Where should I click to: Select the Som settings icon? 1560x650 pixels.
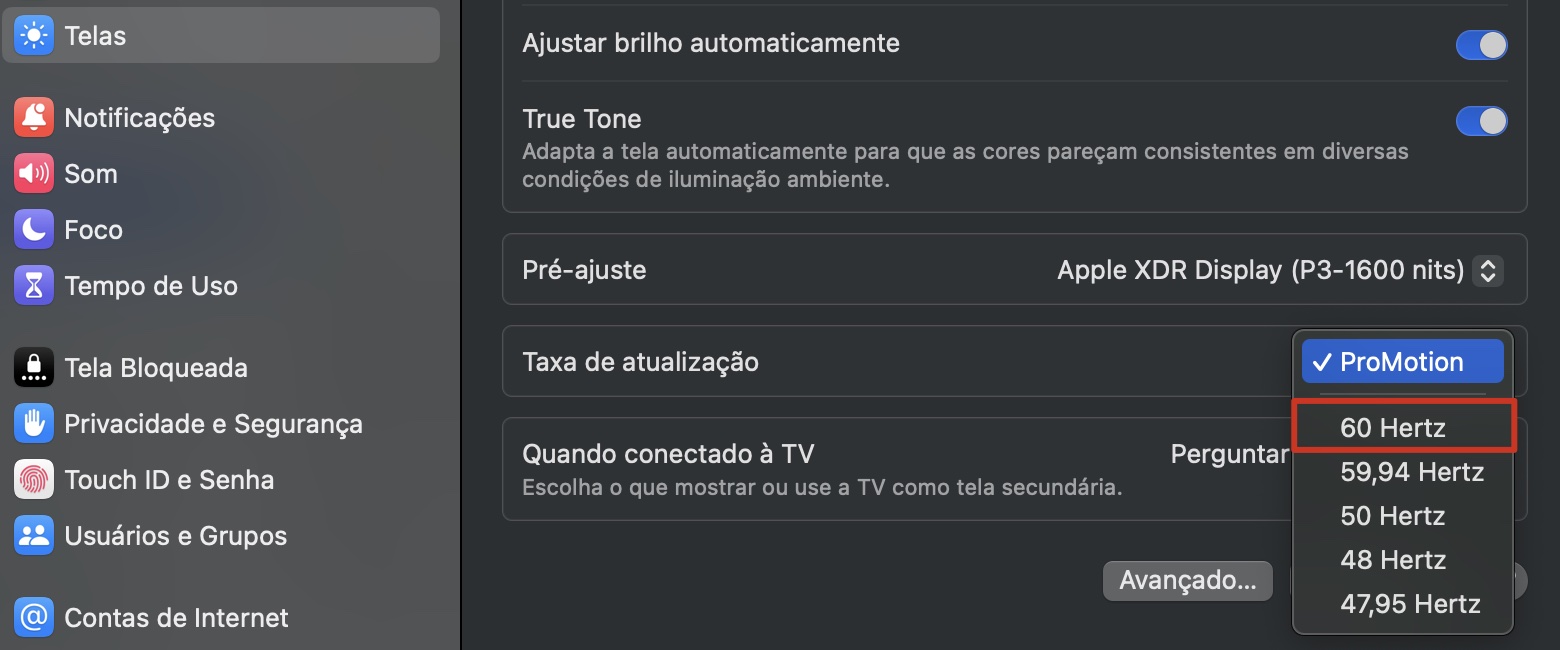click(x=33, y=173)
